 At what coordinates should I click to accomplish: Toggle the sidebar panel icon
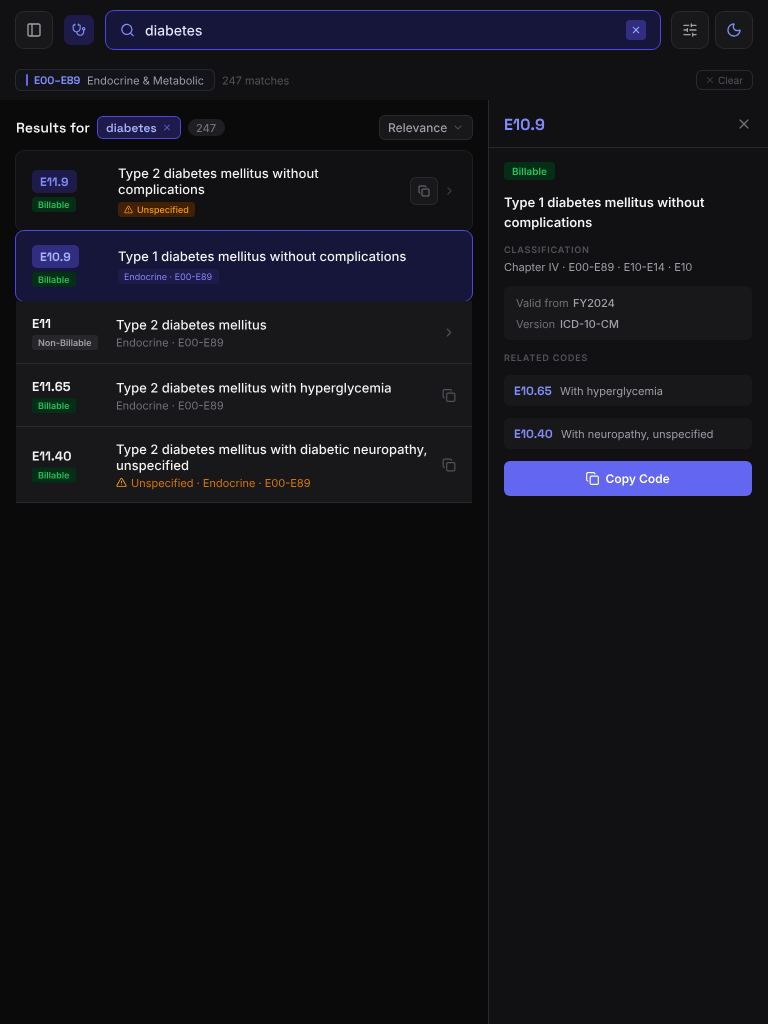coord(34,30)
